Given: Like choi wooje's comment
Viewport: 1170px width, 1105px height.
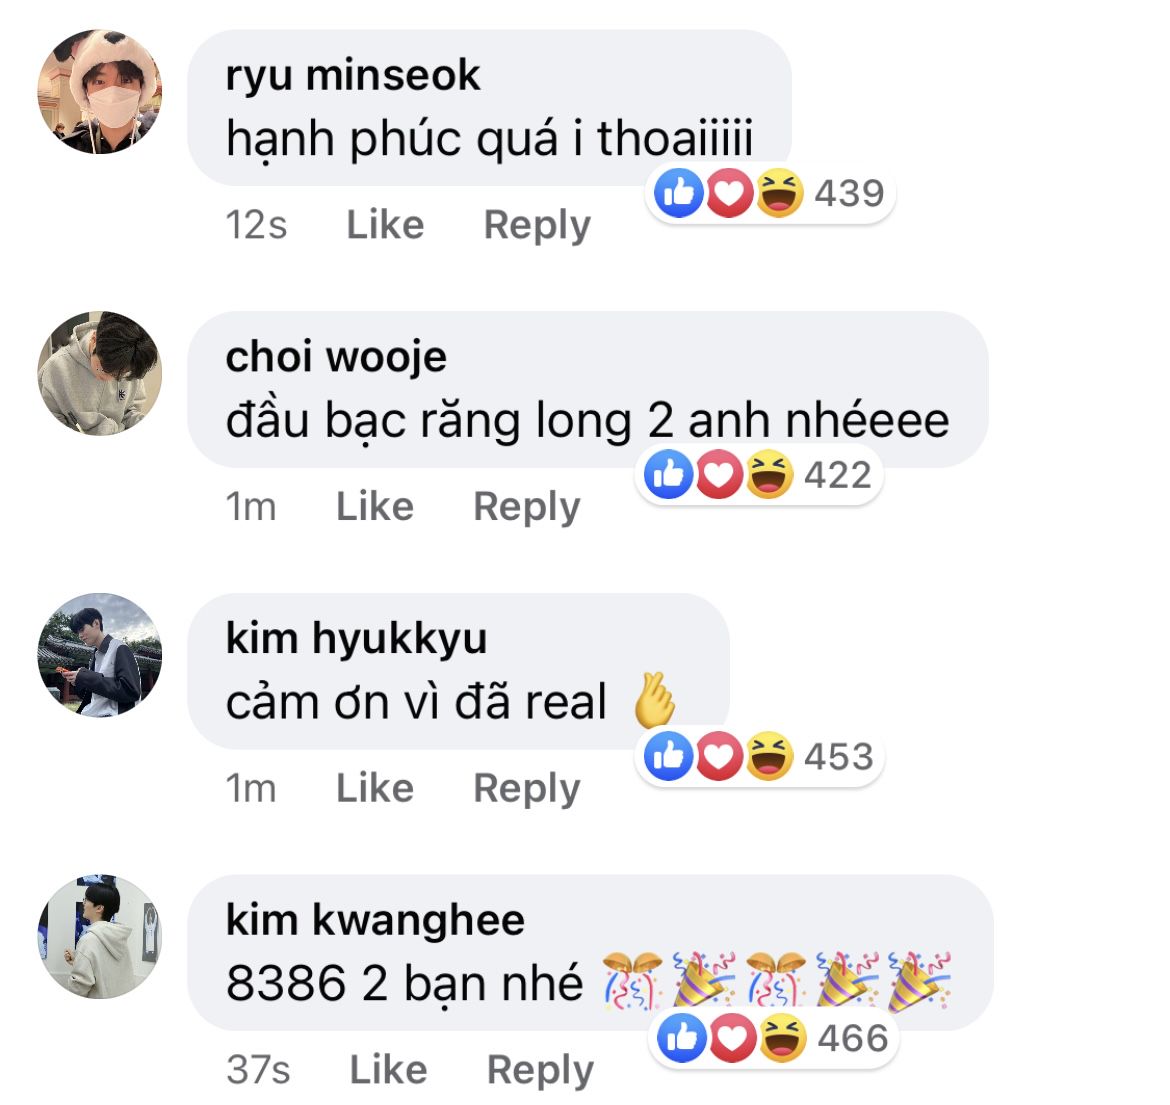Looking at the screenshot, I should 375,507.
